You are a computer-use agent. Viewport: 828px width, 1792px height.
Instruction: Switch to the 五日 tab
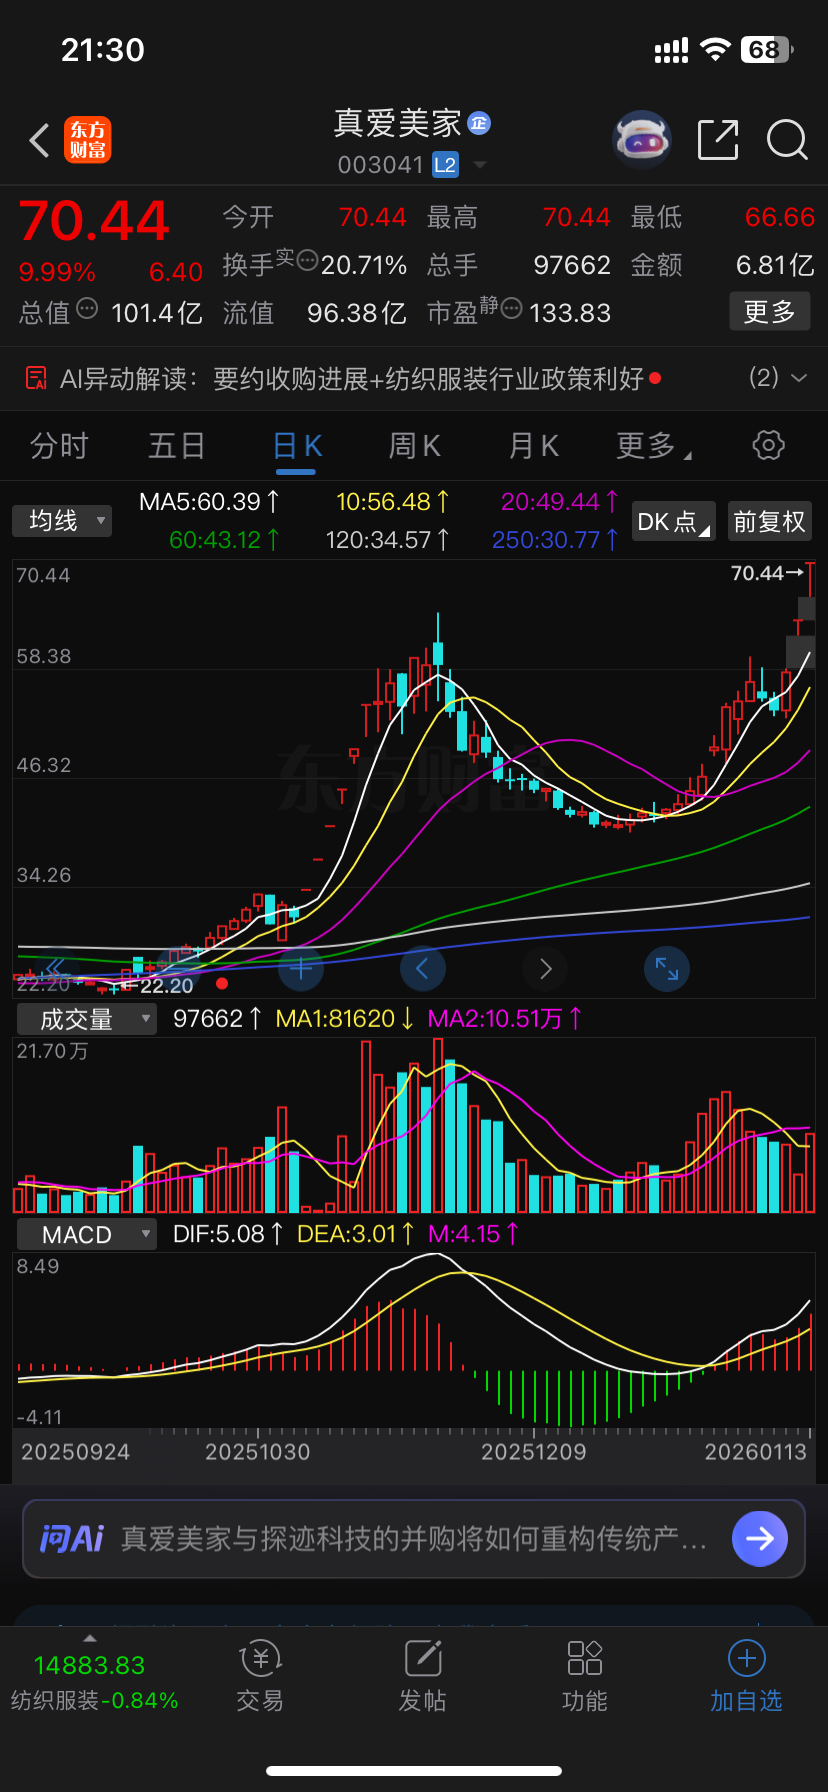(x=177, y=446)
